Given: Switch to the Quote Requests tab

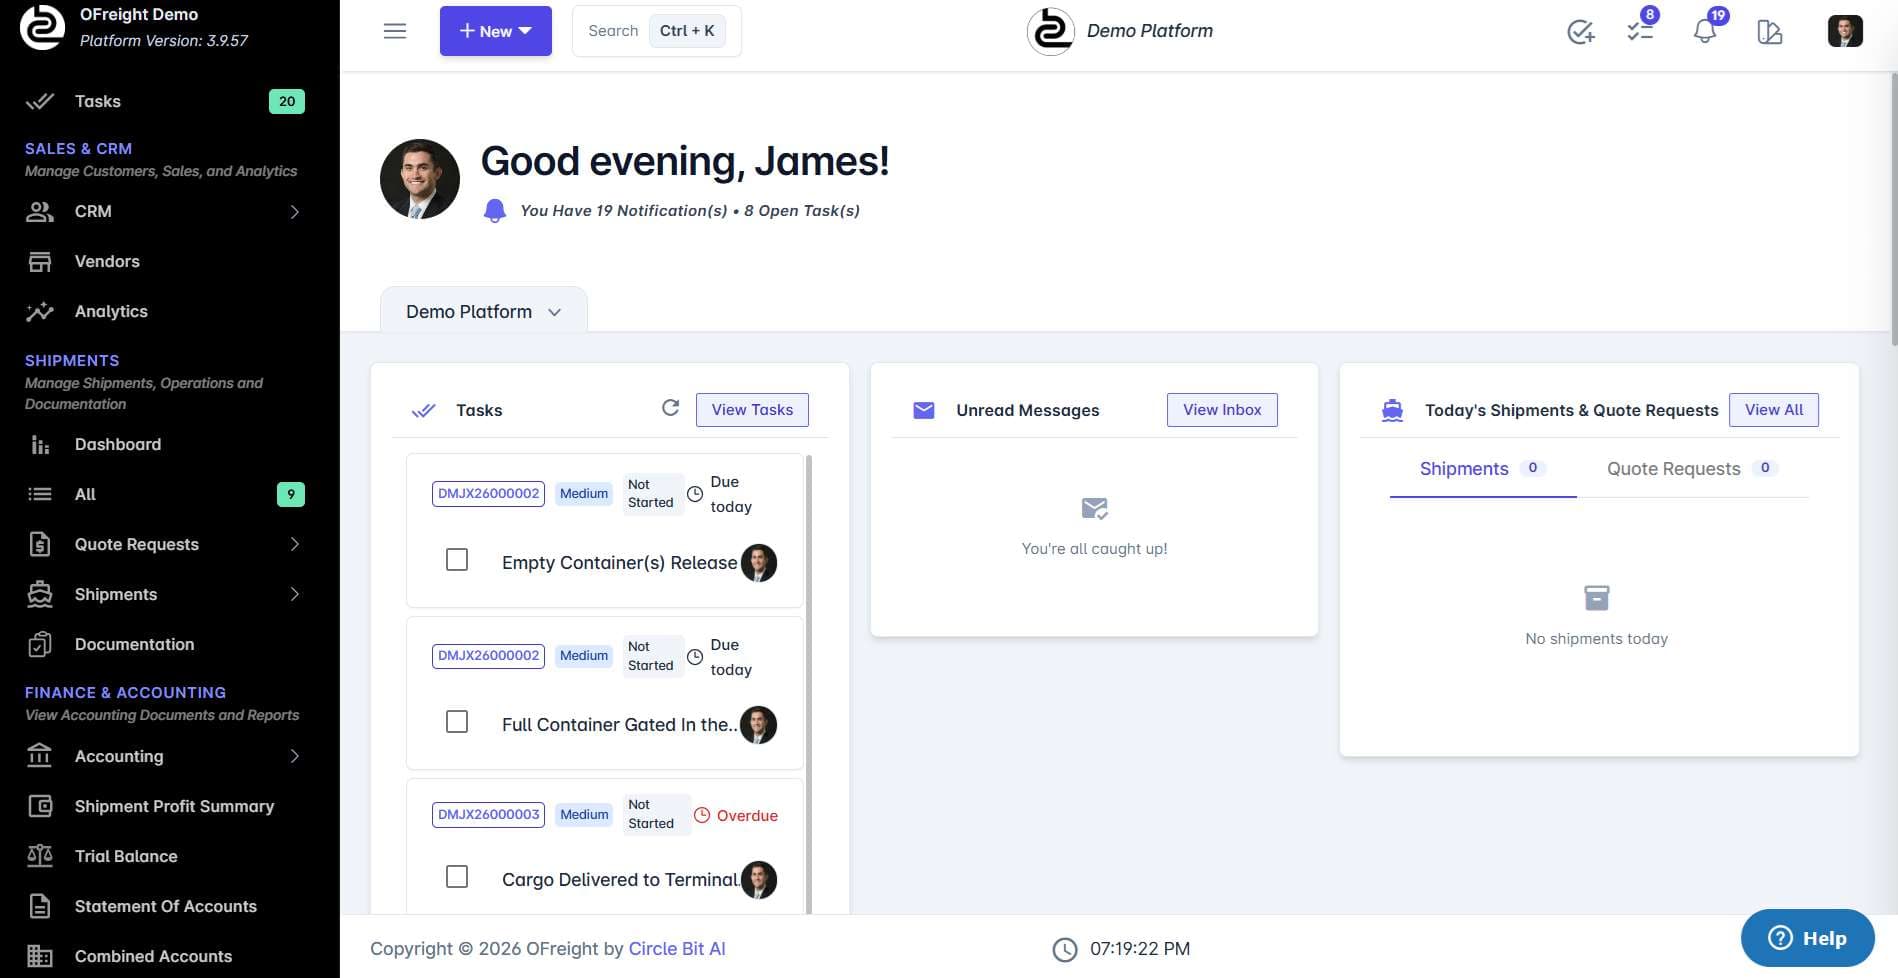Looking at the screenshot, I should [x=1674, y=468].
